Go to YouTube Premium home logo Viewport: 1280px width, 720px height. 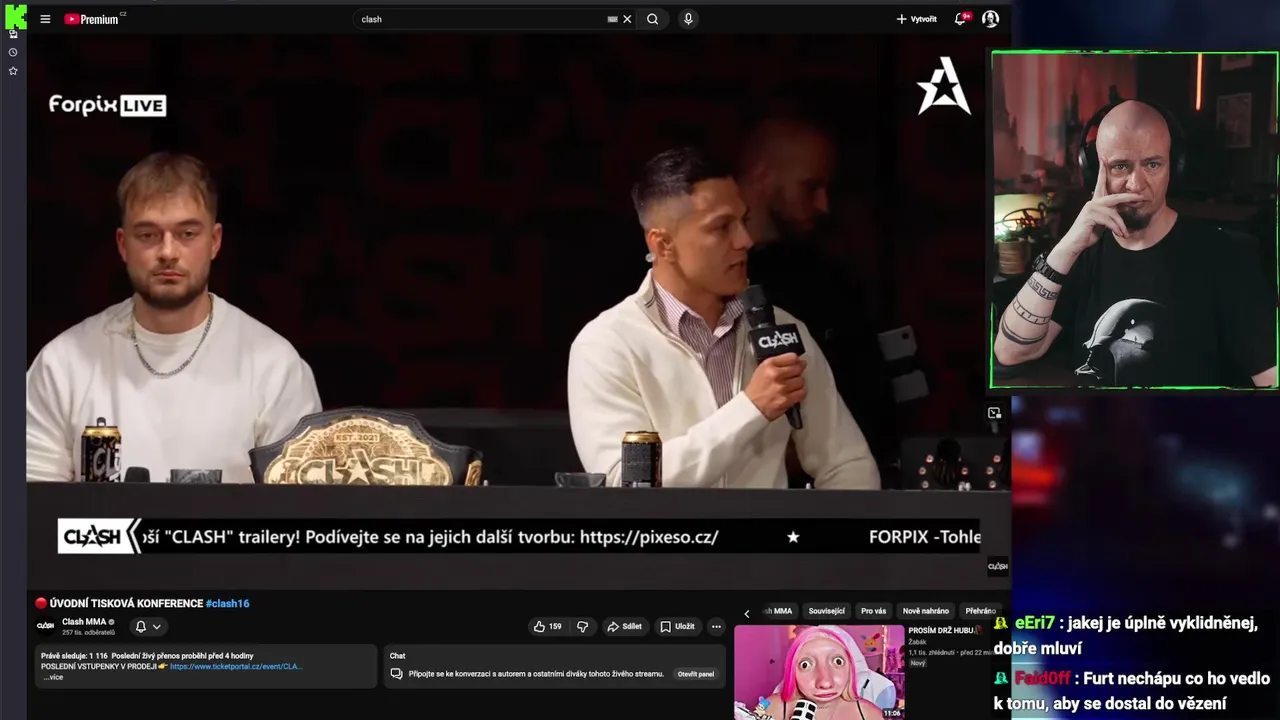coord(92,19)
